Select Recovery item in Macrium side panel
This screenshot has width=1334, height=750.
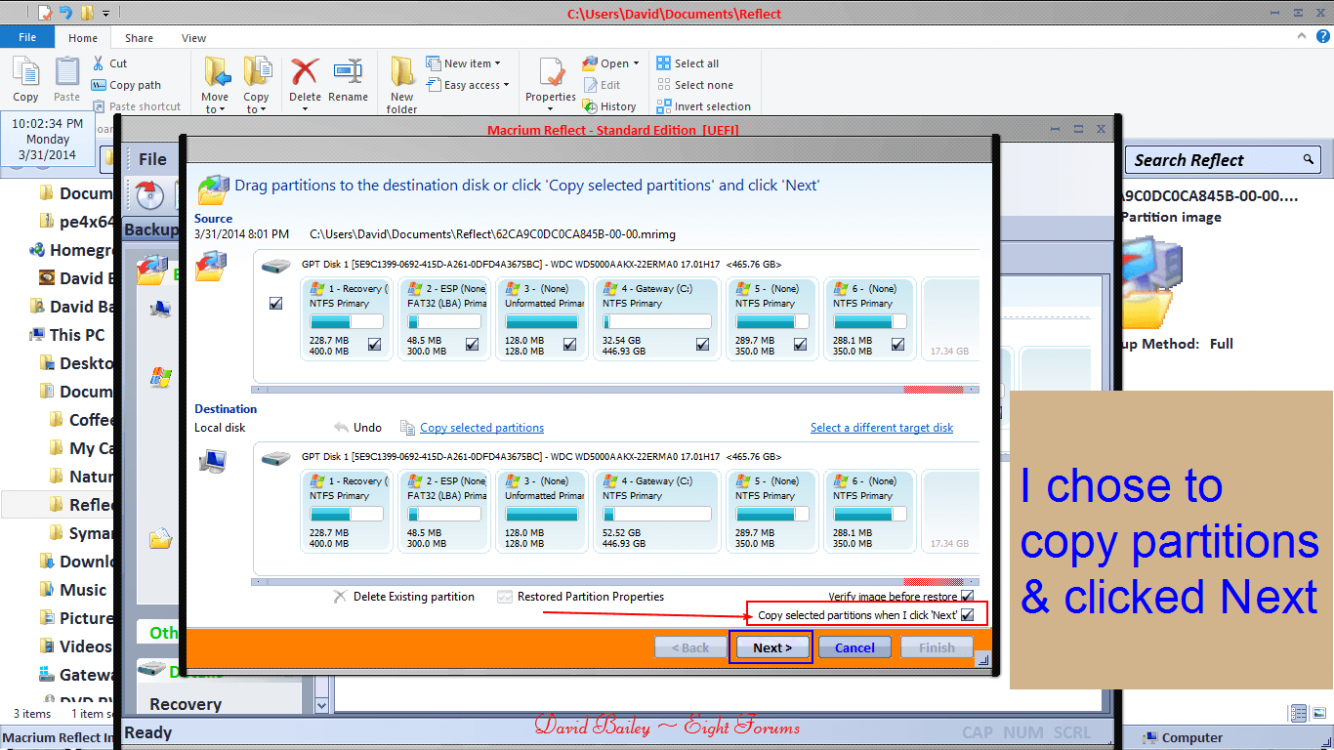(186, 704)
